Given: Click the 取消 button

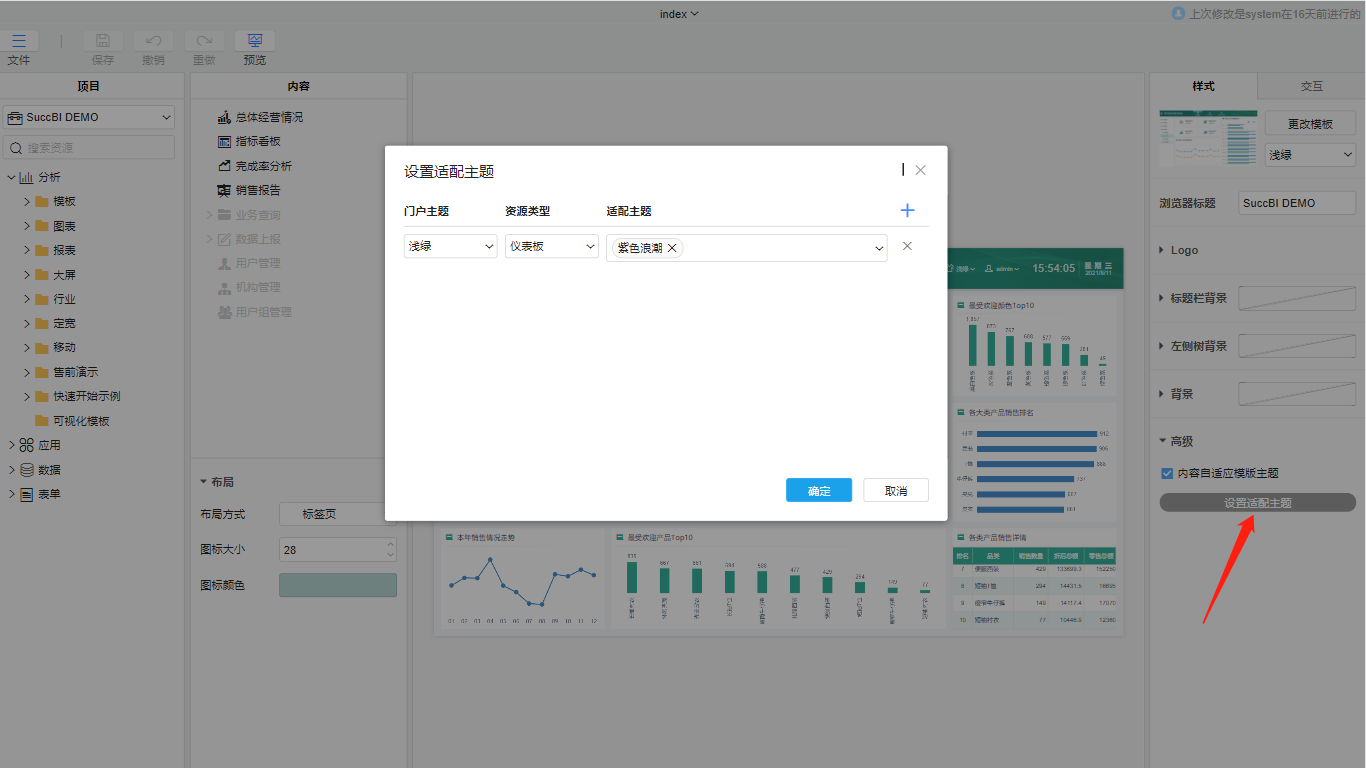Looking at the screenshot, I should pos(896,490).
